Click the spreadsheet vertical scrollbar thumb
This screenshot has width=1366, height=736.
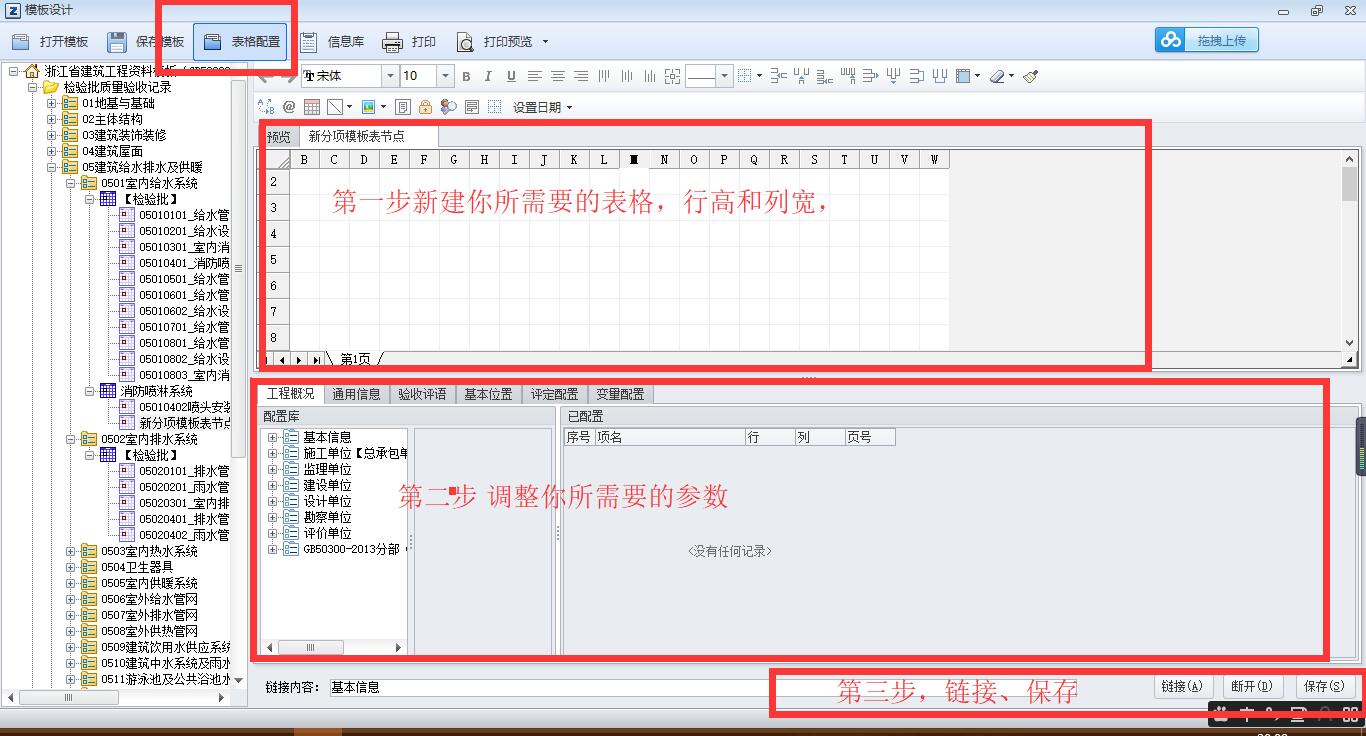pyautogui.click(x=1349, y=184)
